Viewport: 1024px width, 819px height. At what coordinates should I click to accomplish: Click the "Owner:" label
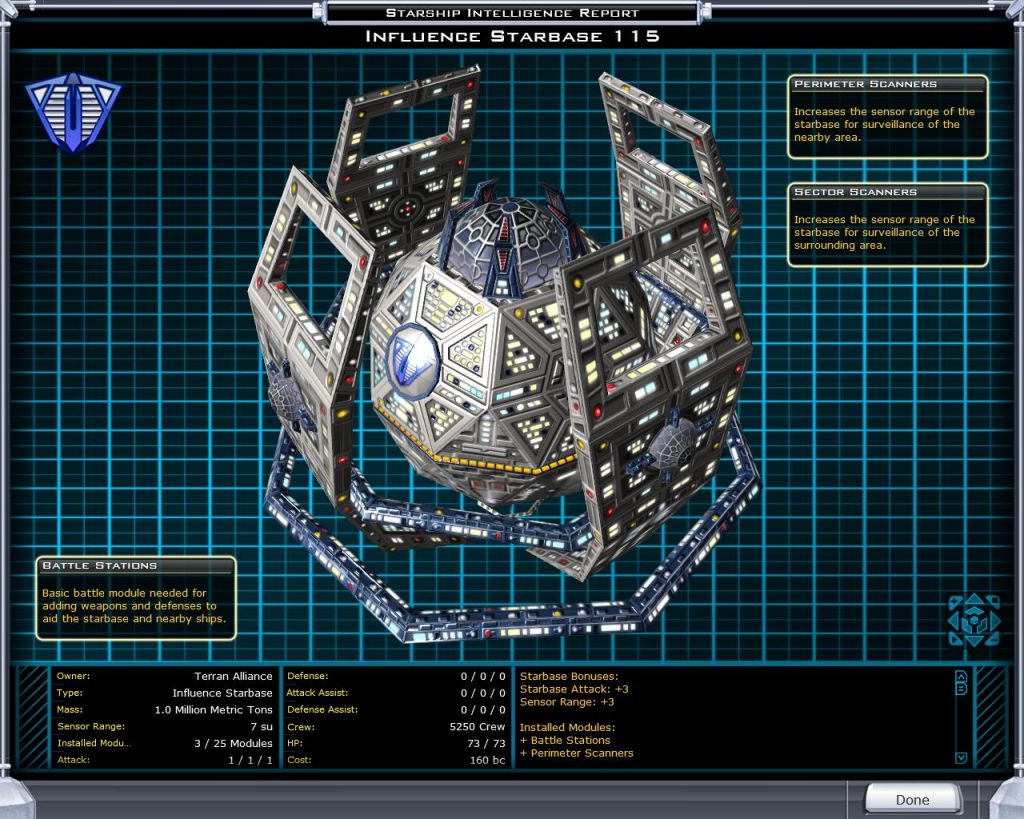[73, 676]
